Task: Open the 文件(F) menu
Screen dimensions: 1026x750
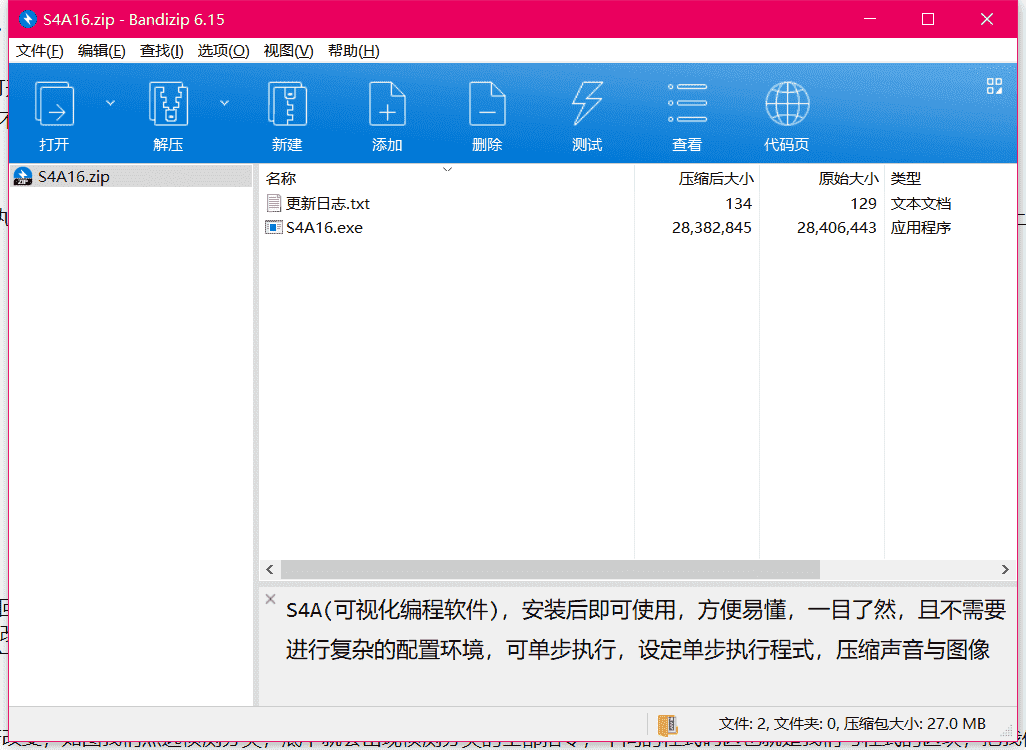Action: coord(39,51)
